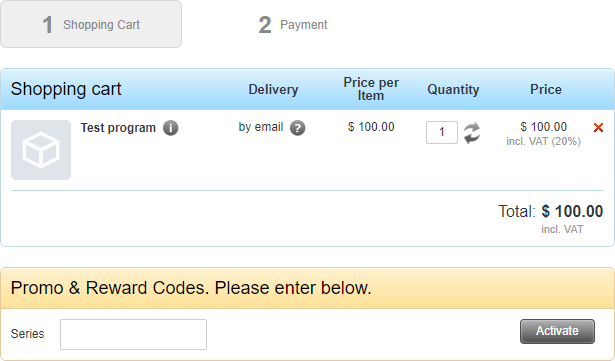The image size is (615, 361).
Task: Remove Test program with the red X
Action: point(598,128)
